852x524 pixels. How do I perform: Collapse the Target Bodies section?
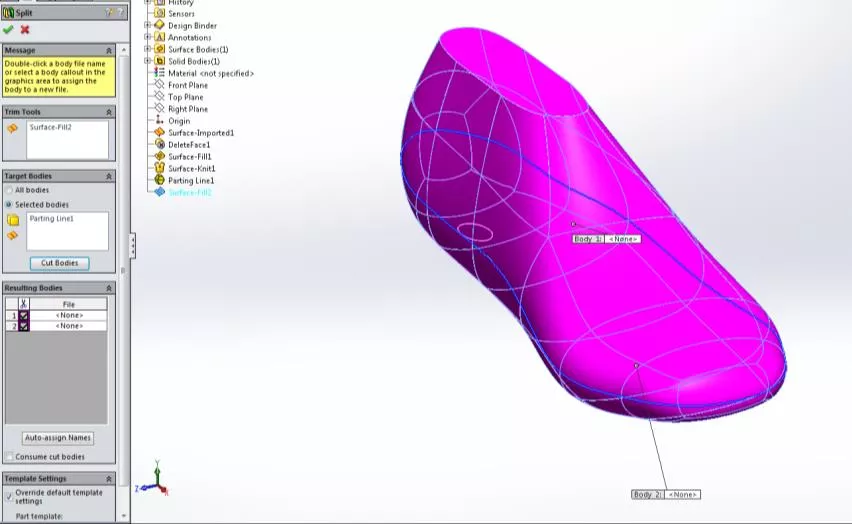[109, 176]
